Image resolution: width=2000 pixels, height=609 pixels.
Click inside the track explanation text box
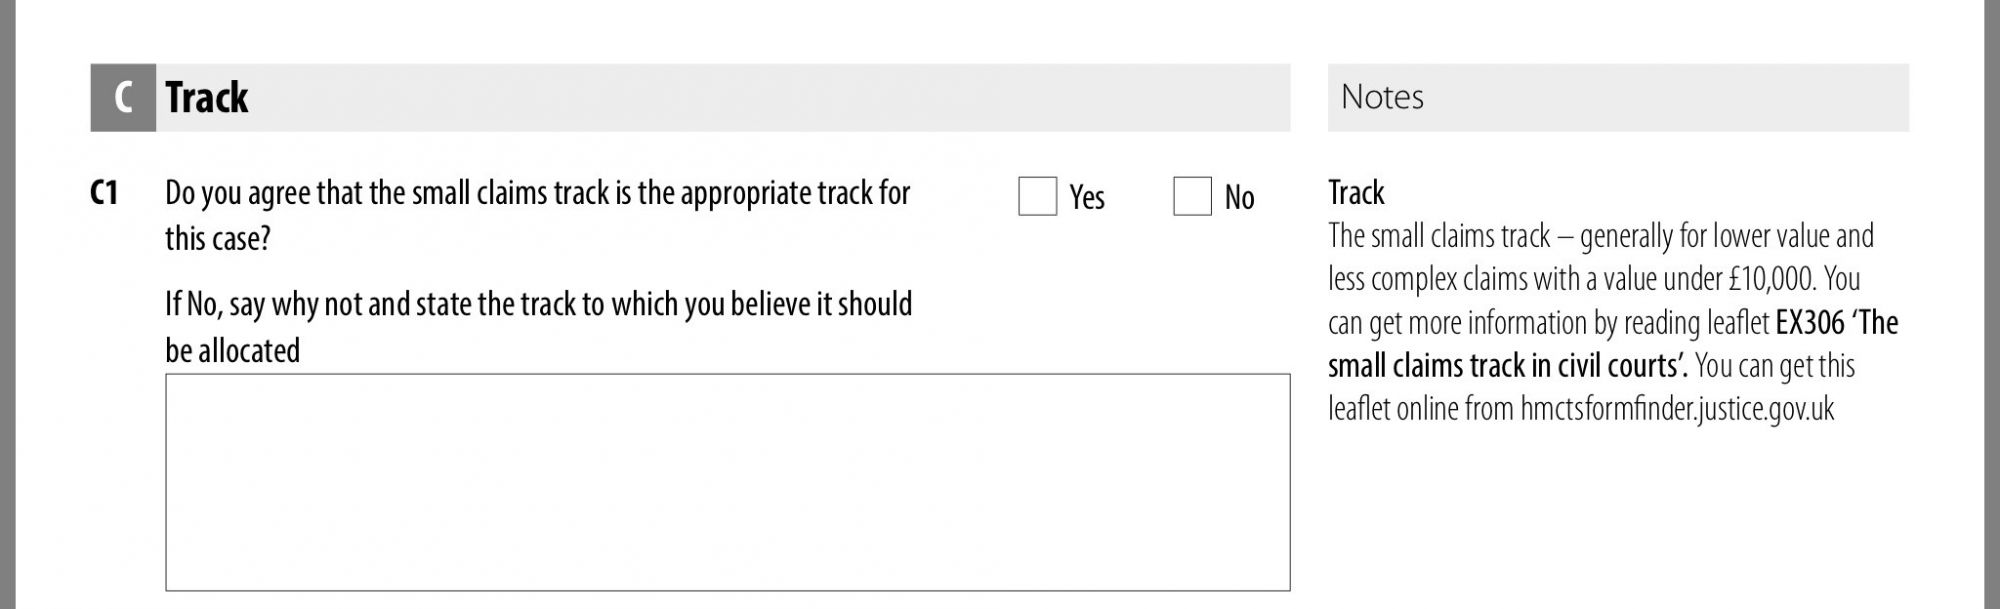click(x=727, y=482)
